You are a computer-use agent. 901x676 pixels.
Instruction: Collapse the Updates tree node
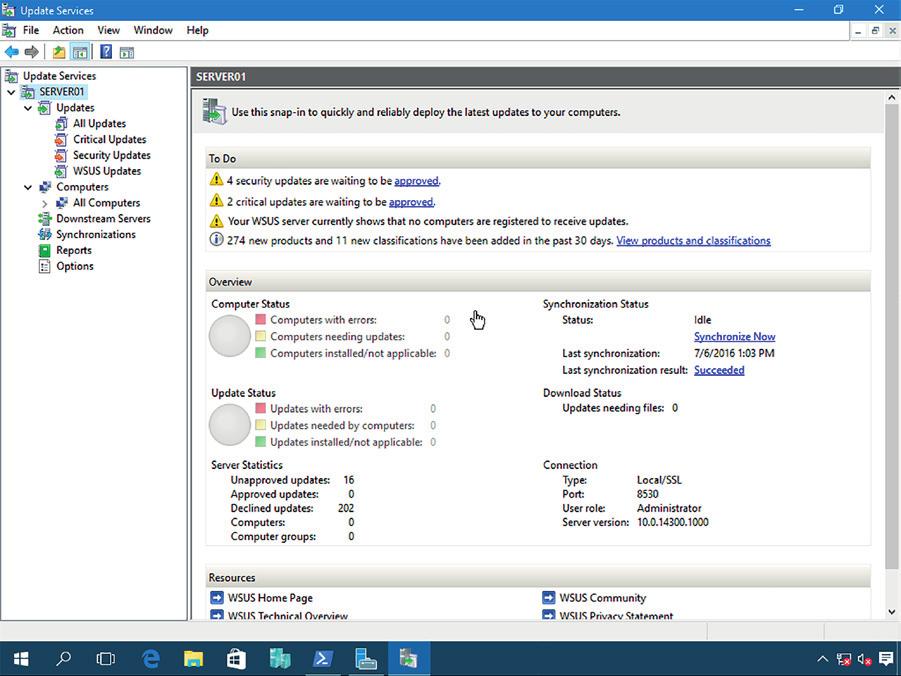point(28,108)
